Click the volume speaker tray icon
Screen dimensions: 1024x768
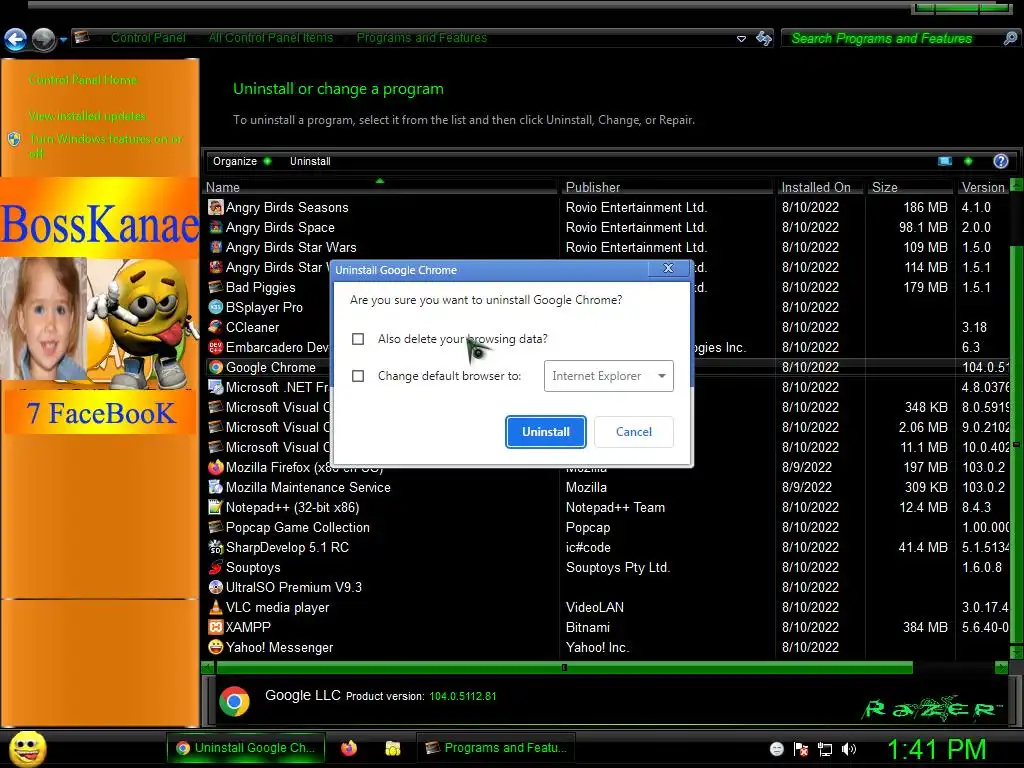click(x=849, y=749)
